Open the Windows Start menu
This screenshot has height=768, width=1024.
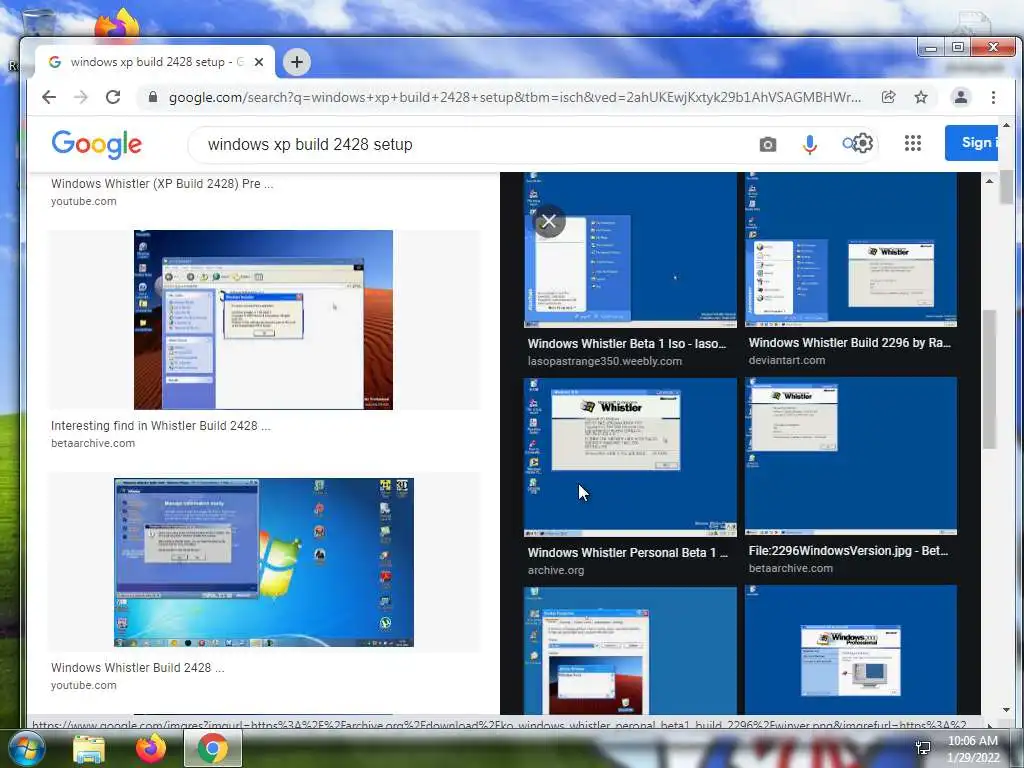(x=26, y=748)
